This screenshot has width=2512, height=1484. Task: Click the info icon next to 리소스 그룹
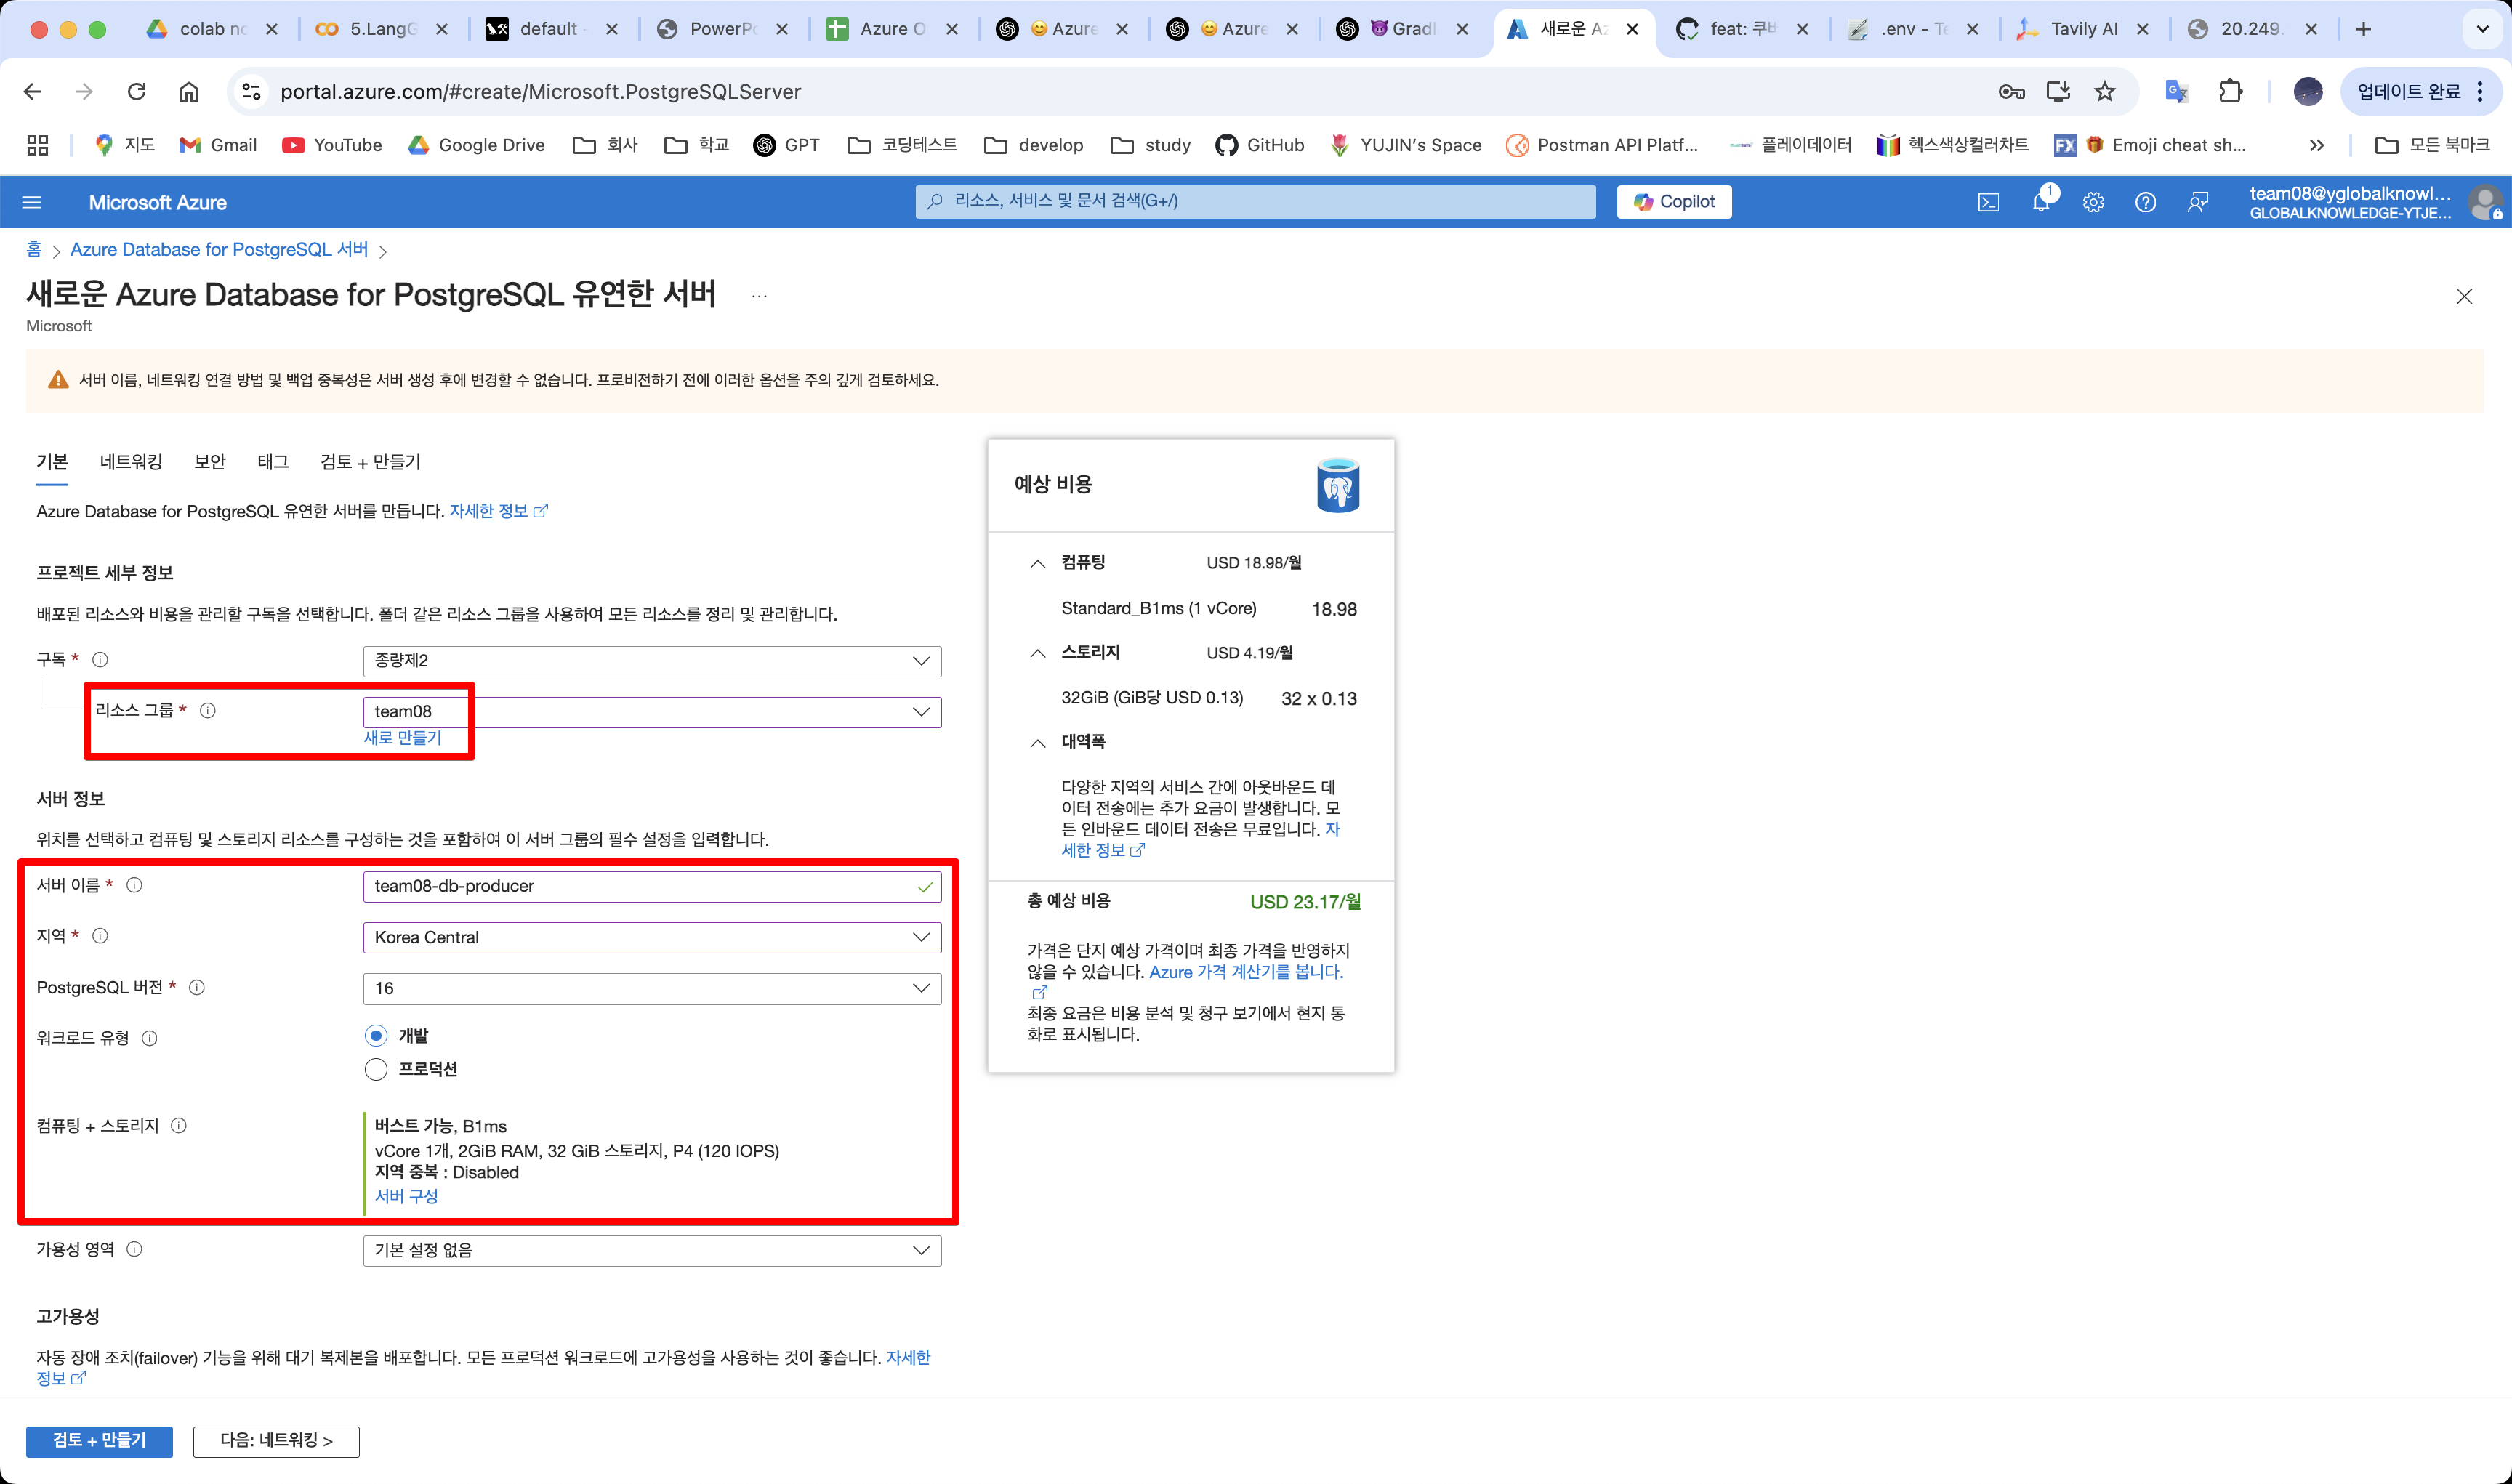[208, 711]
